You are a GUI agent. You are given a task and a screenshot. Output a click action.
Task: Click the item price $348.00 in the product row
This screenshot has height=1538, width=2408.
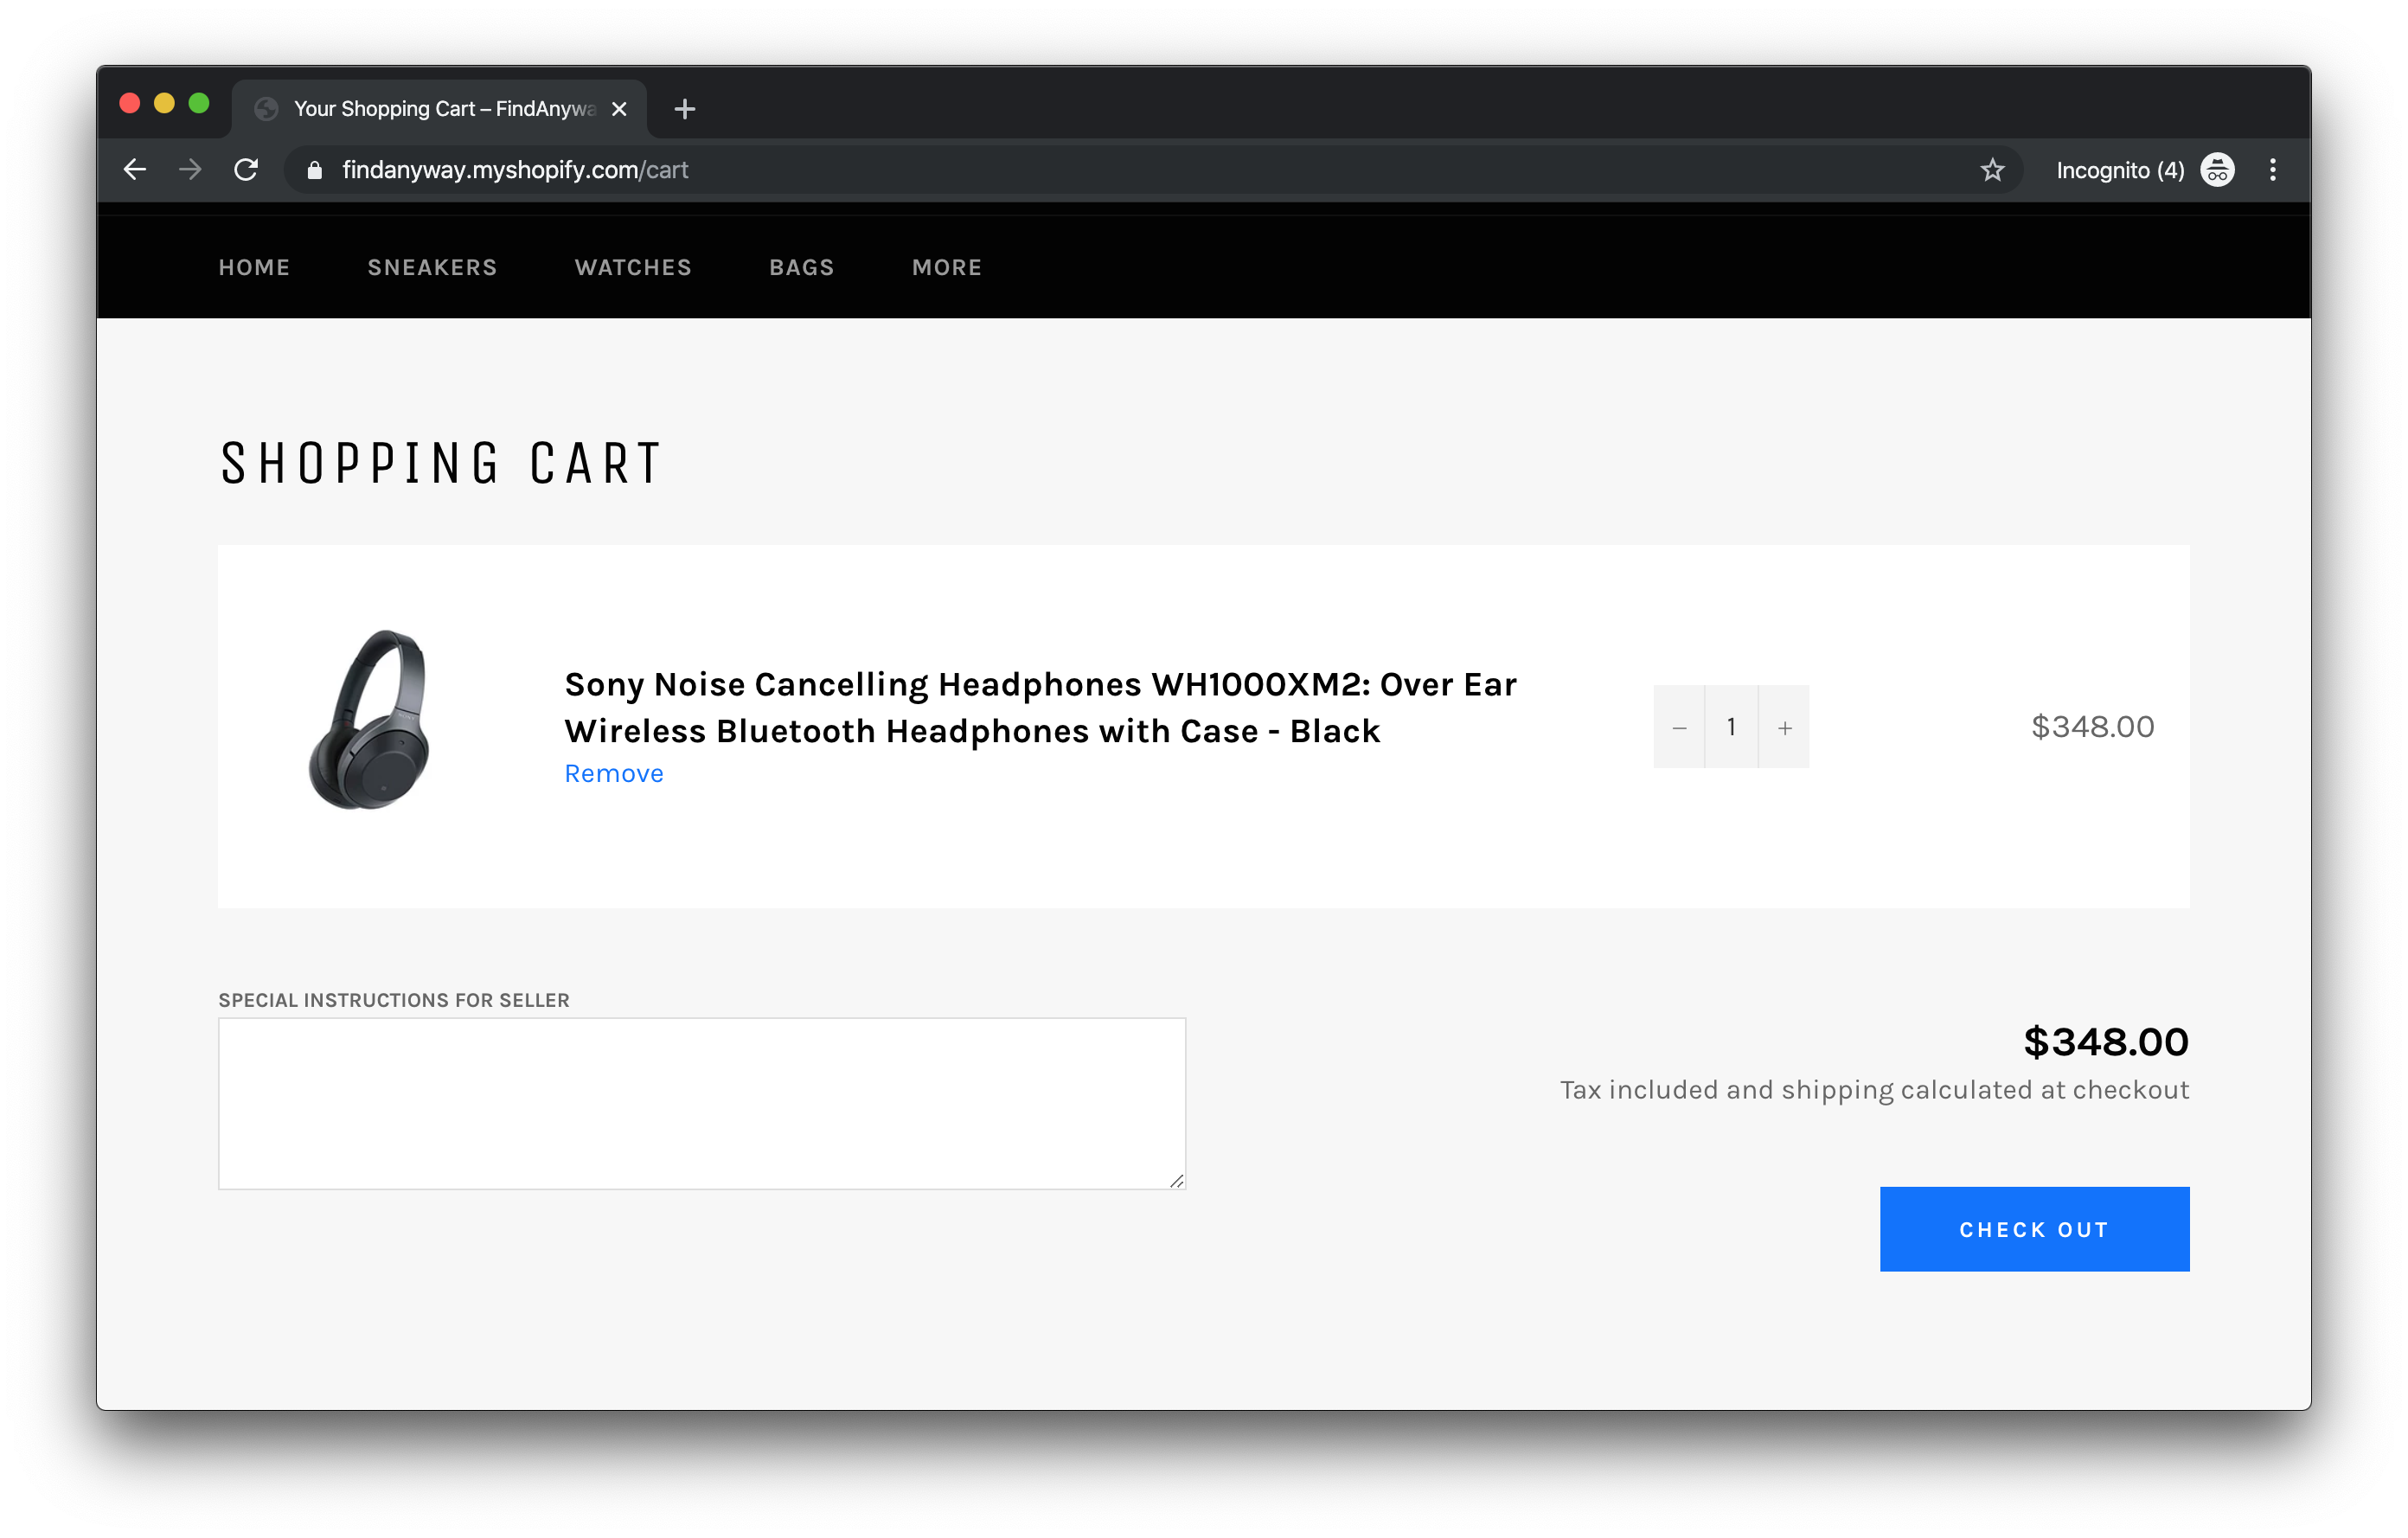[x=2092, y=727]
